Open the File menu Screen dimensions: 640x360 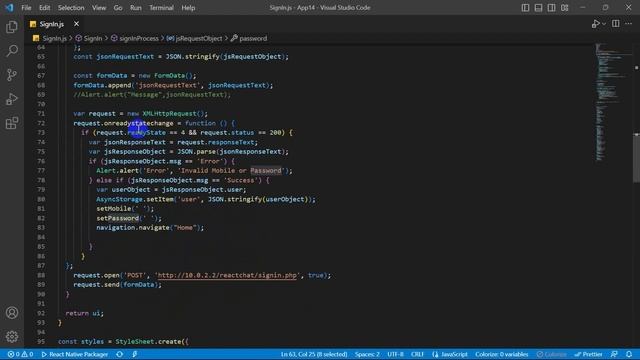click(26, 8)
